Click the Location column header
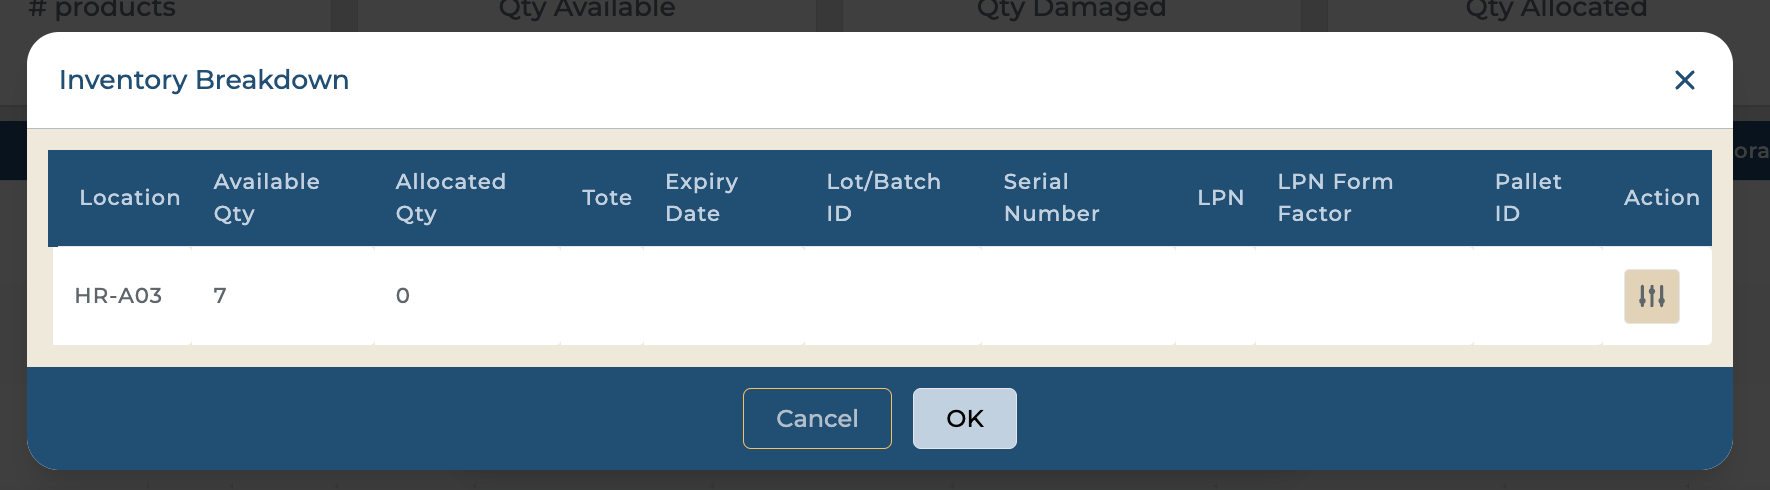This screenshot has height=490, width=1770. 129,198
